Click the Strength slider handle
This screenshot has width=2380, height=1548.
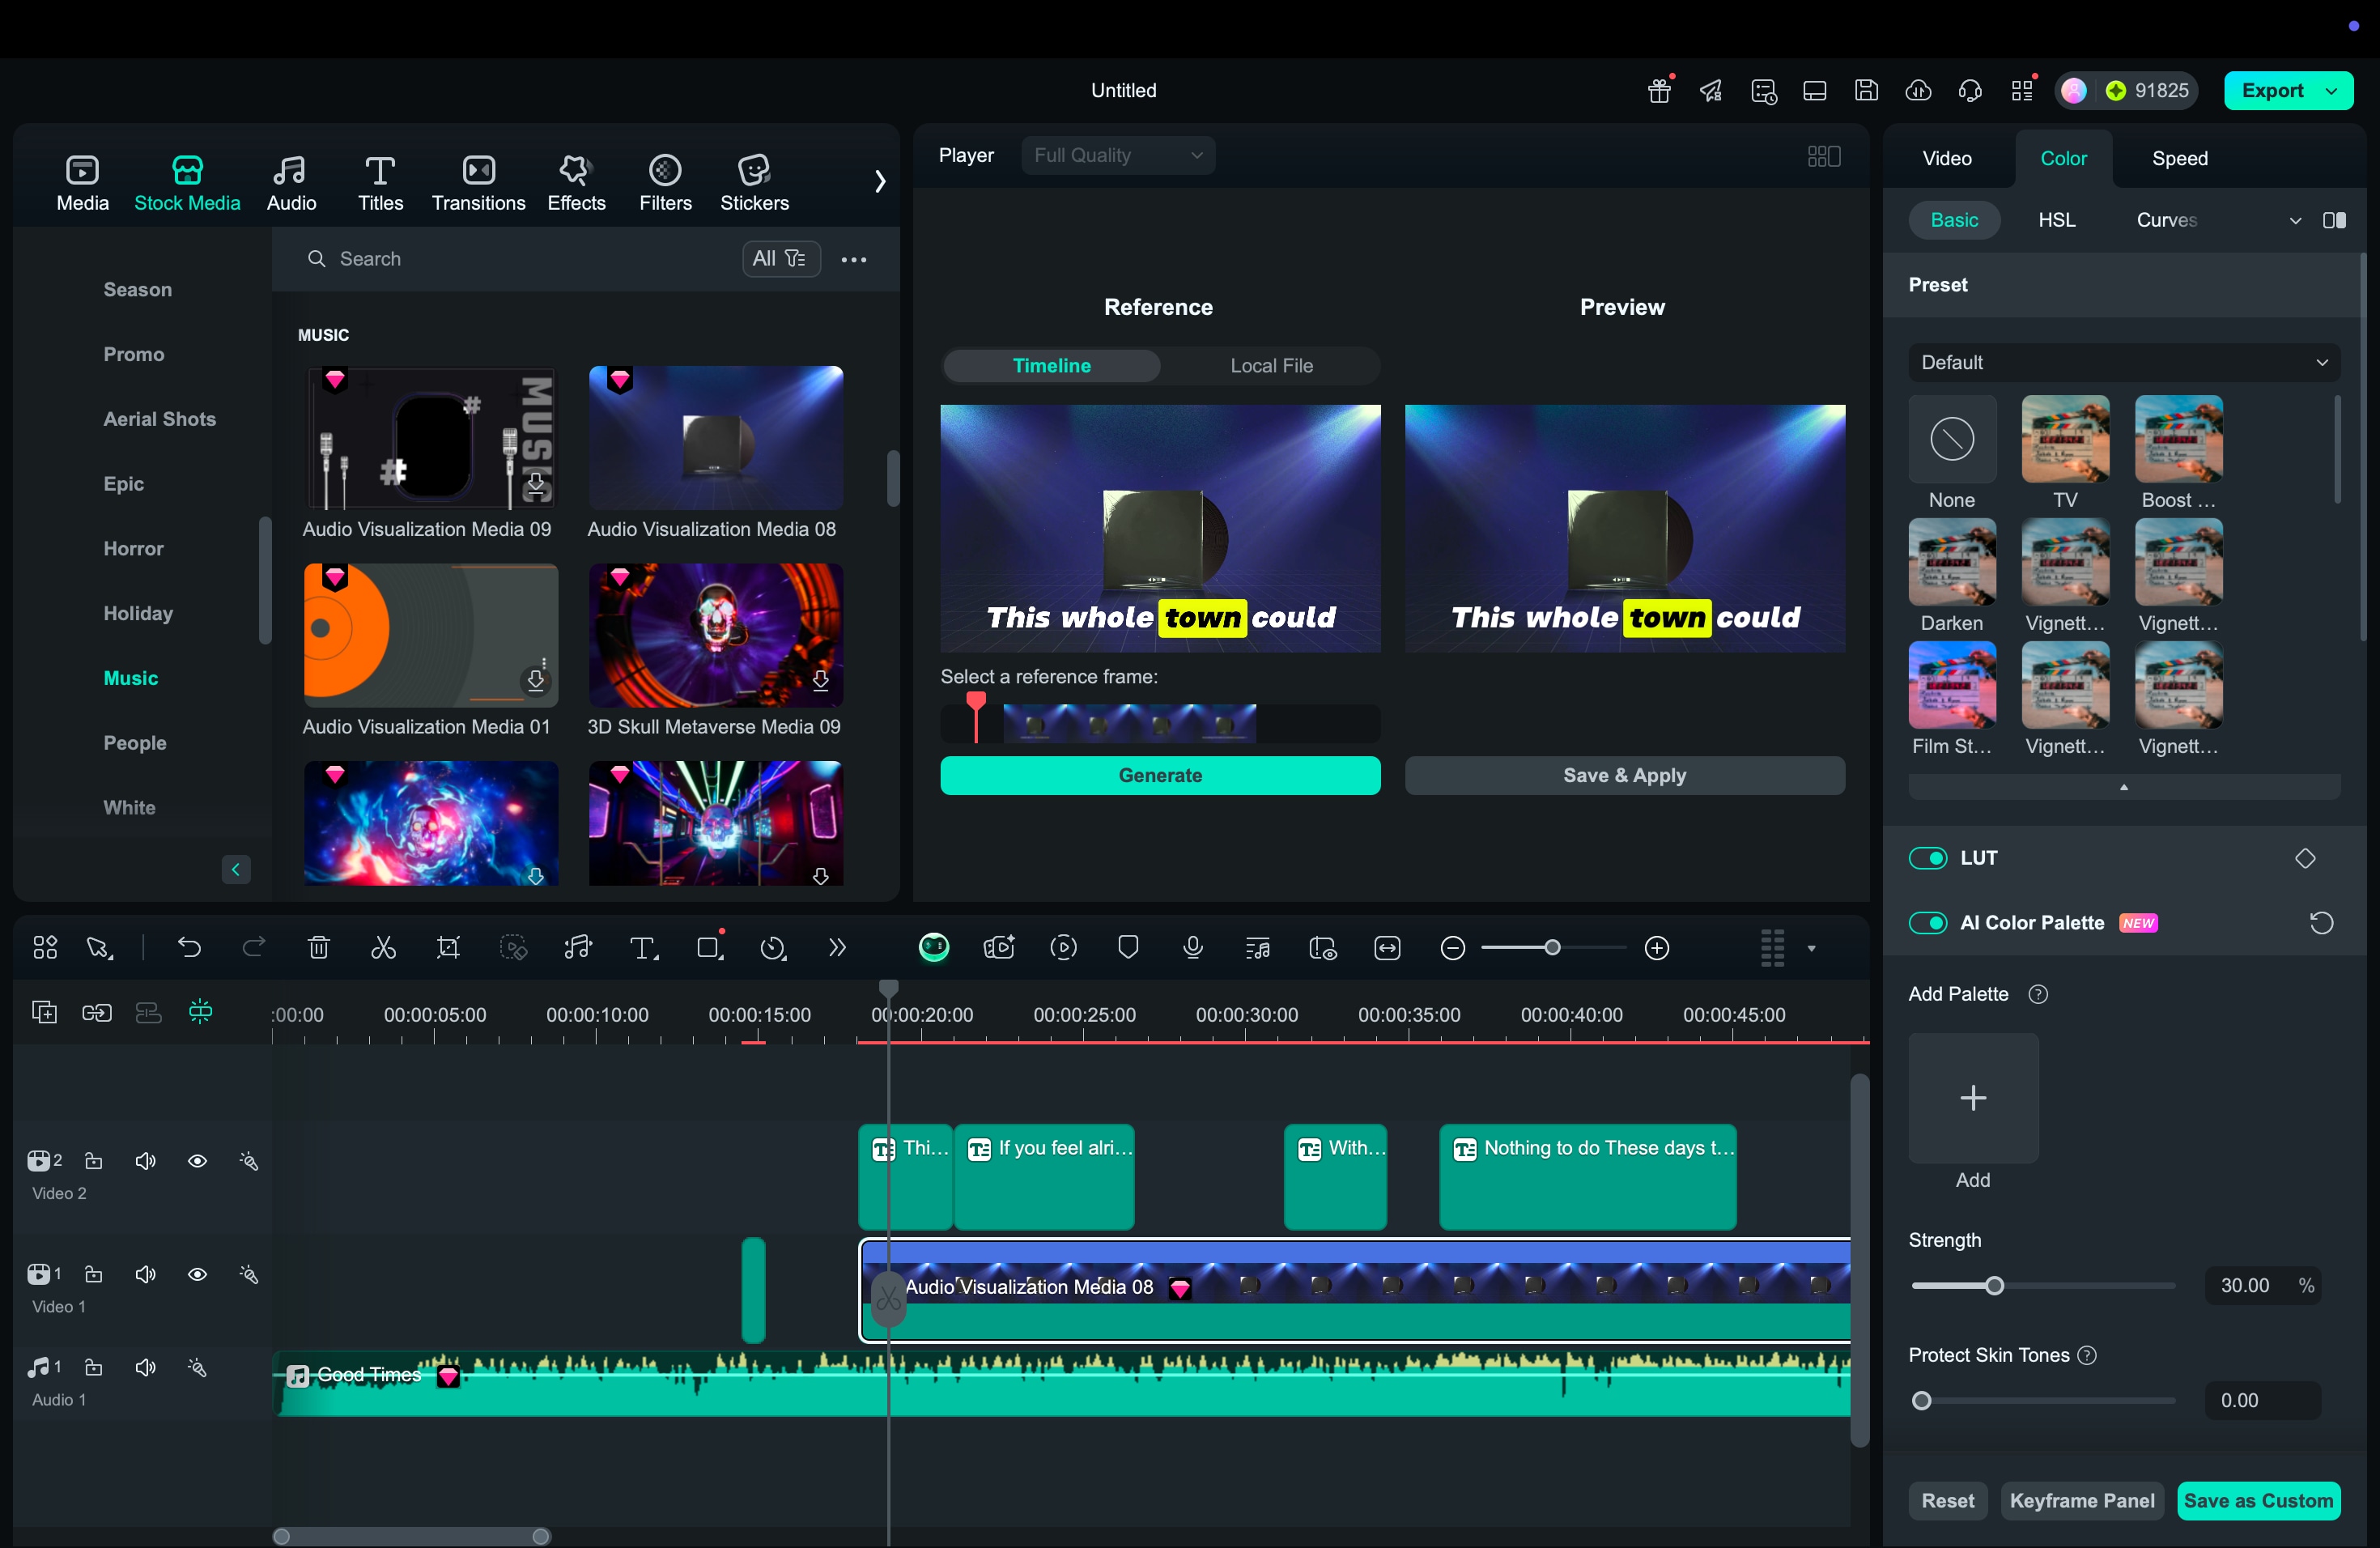tap(1994, 1286)
